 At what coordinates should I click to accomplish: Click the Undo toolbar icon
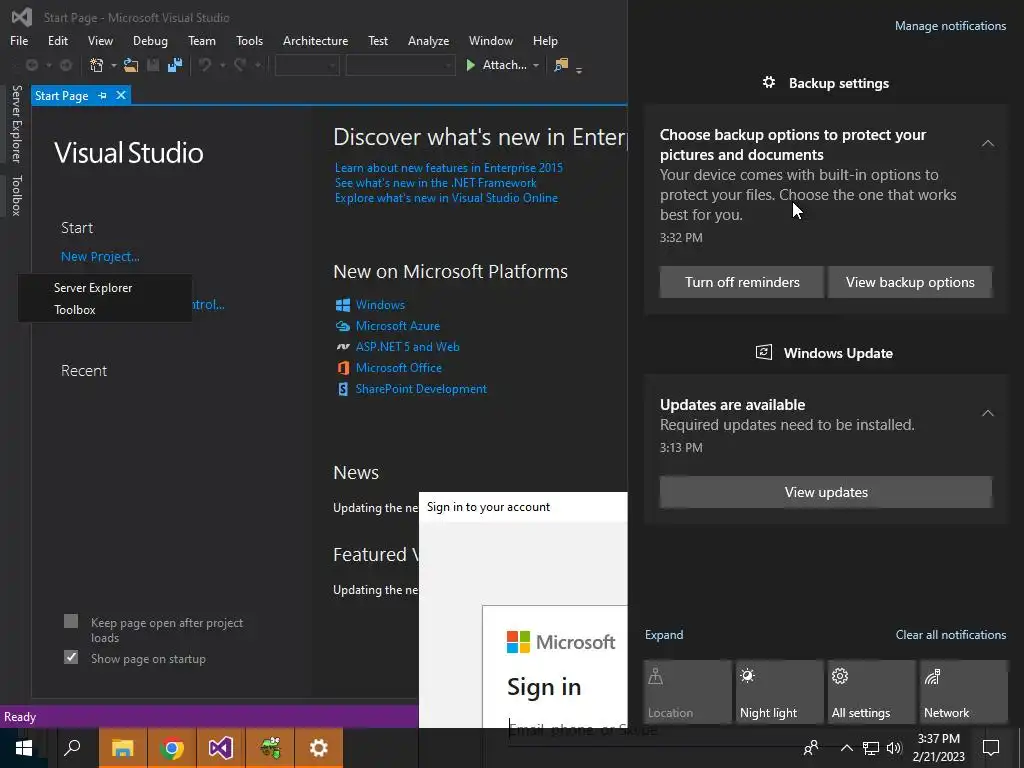(x=205, y=65)
